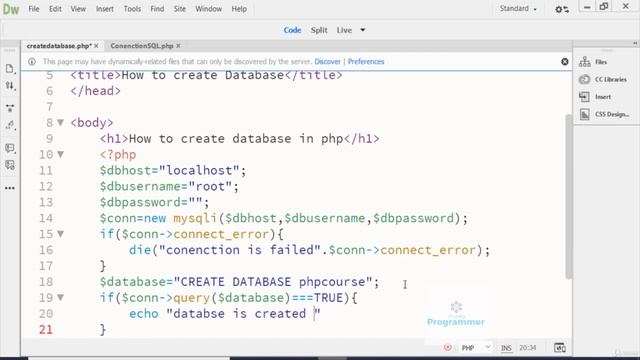Viewport: 640px width, 360px height.
Task: Click the $dbhost="localhost" code line
Action: tap(173, 170)
